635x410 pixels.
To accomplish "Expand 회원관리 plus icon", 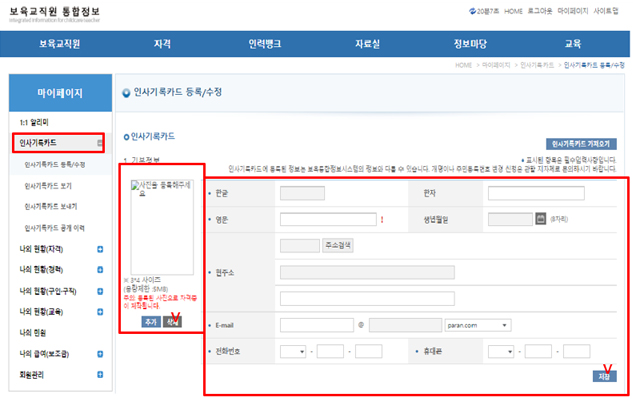I will 100,375.
